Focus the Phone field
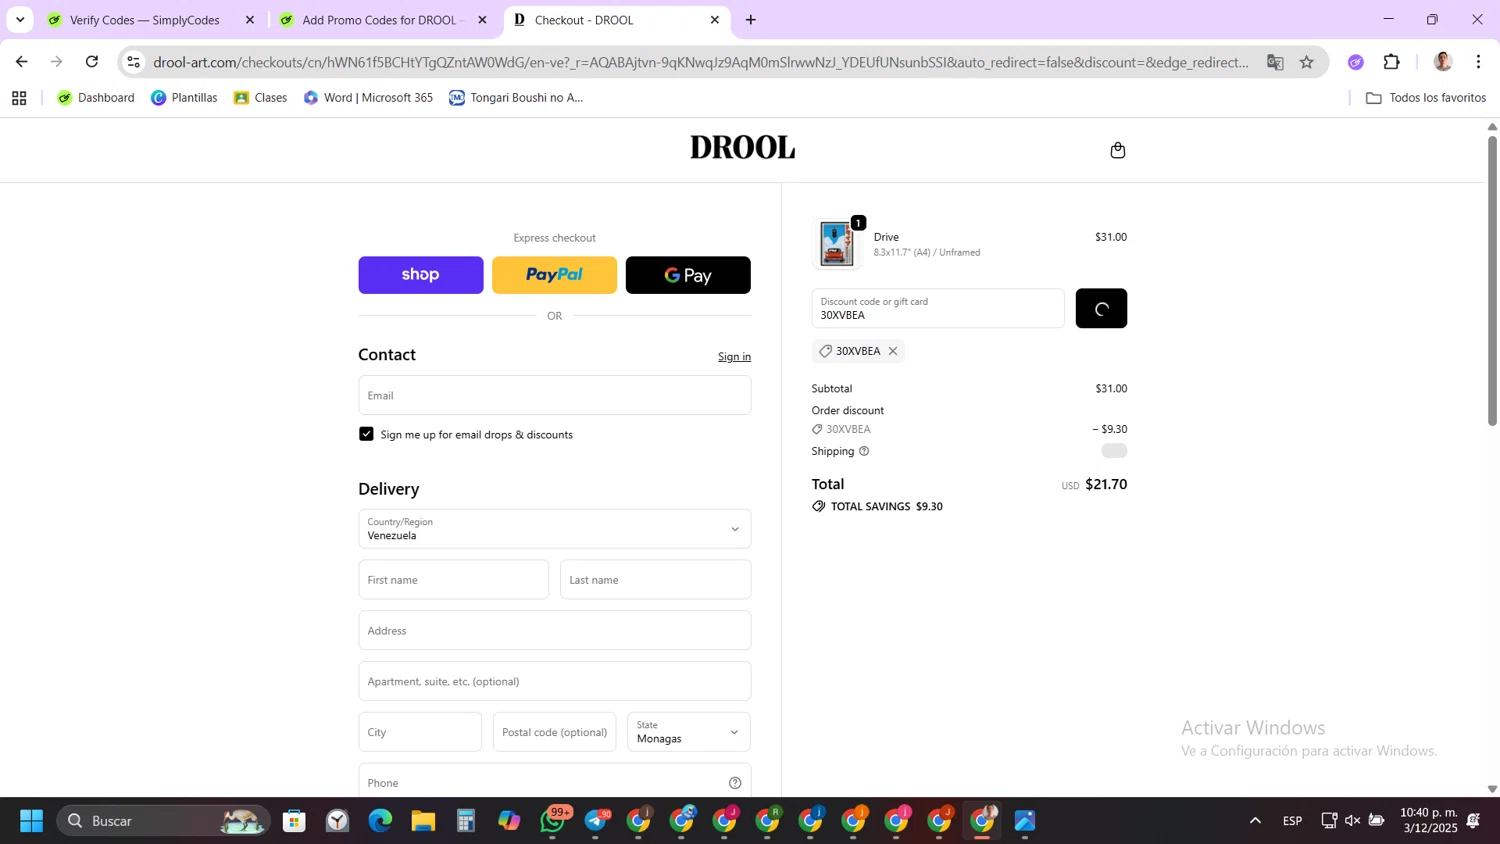The image size is (1500, 844). (554, 782)
